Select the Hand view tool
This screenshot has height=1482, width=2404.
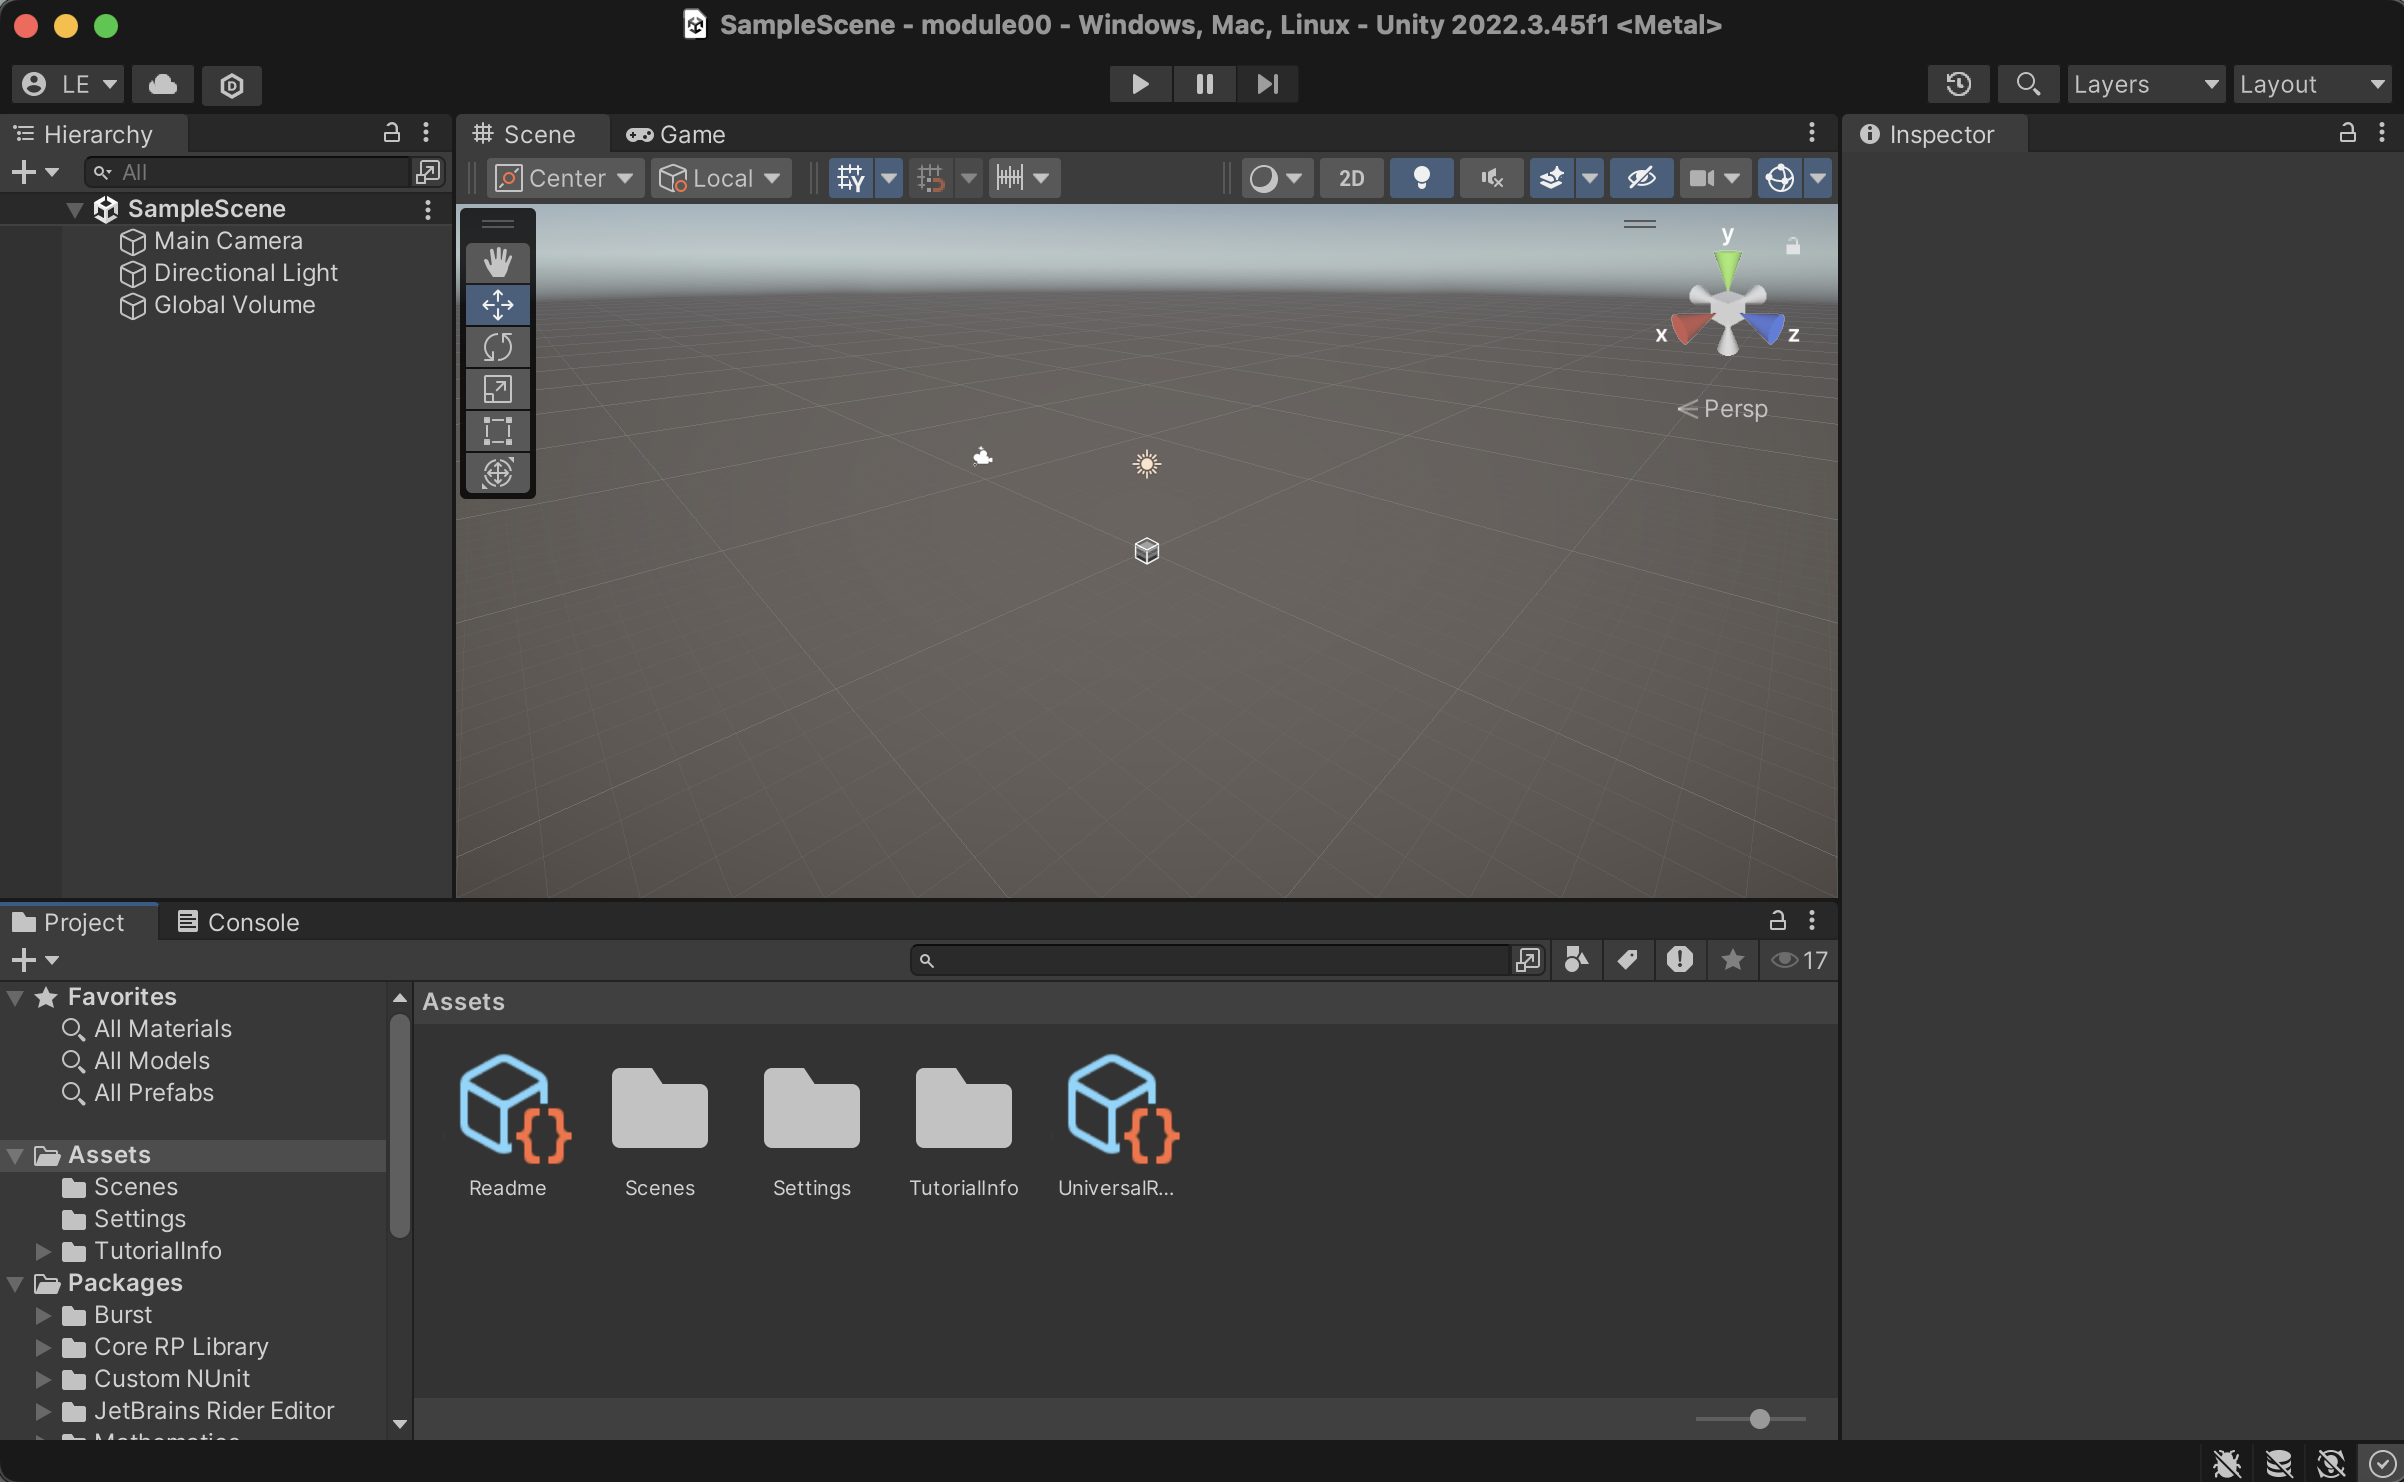pos(497,263)
